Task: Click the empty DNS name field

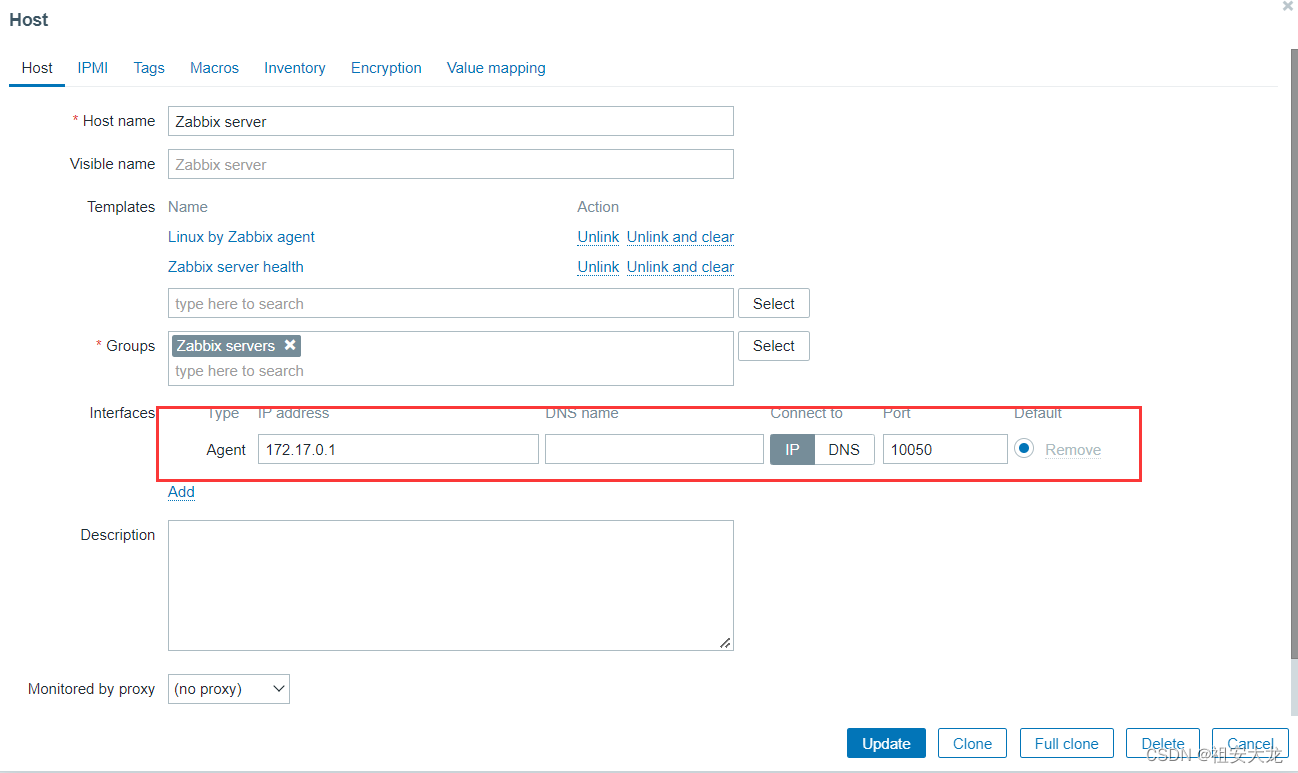Action: click(654, 449)
